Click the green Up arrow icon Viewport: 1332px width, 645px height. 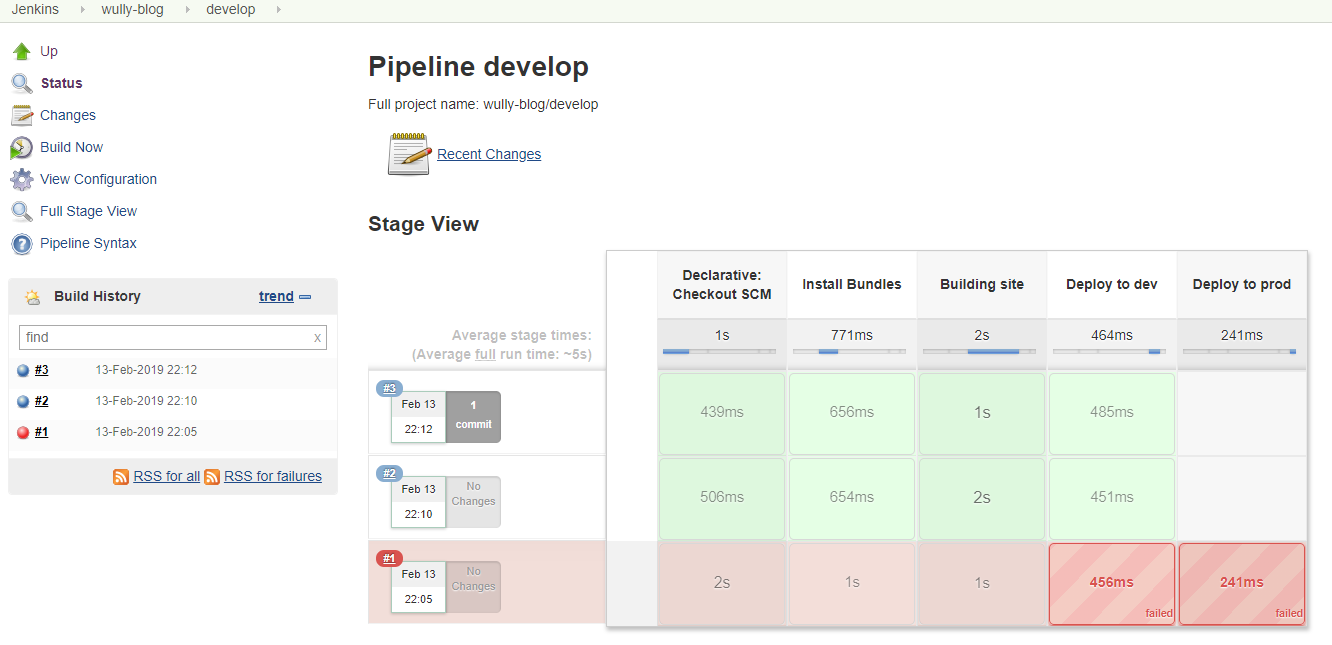[x=21, y=51]
